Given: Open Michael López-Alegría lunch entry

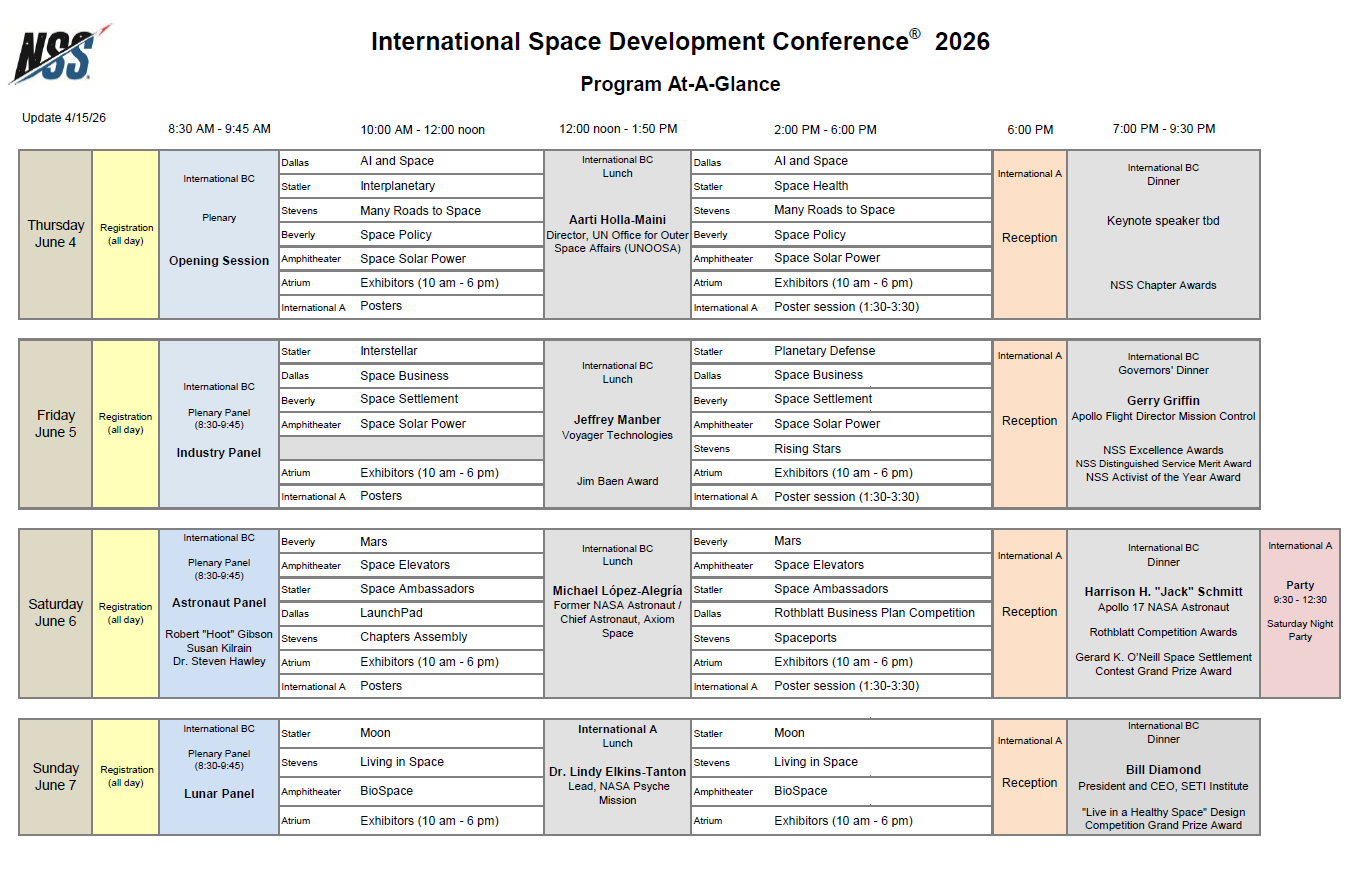Looking at the screenshot, I should coord(617,591).
